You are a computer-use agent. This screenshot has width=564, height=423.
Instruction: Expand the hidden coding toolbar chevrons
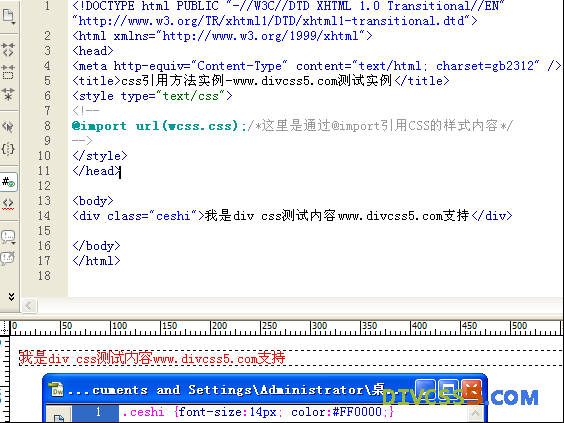(x=11, y=296)
